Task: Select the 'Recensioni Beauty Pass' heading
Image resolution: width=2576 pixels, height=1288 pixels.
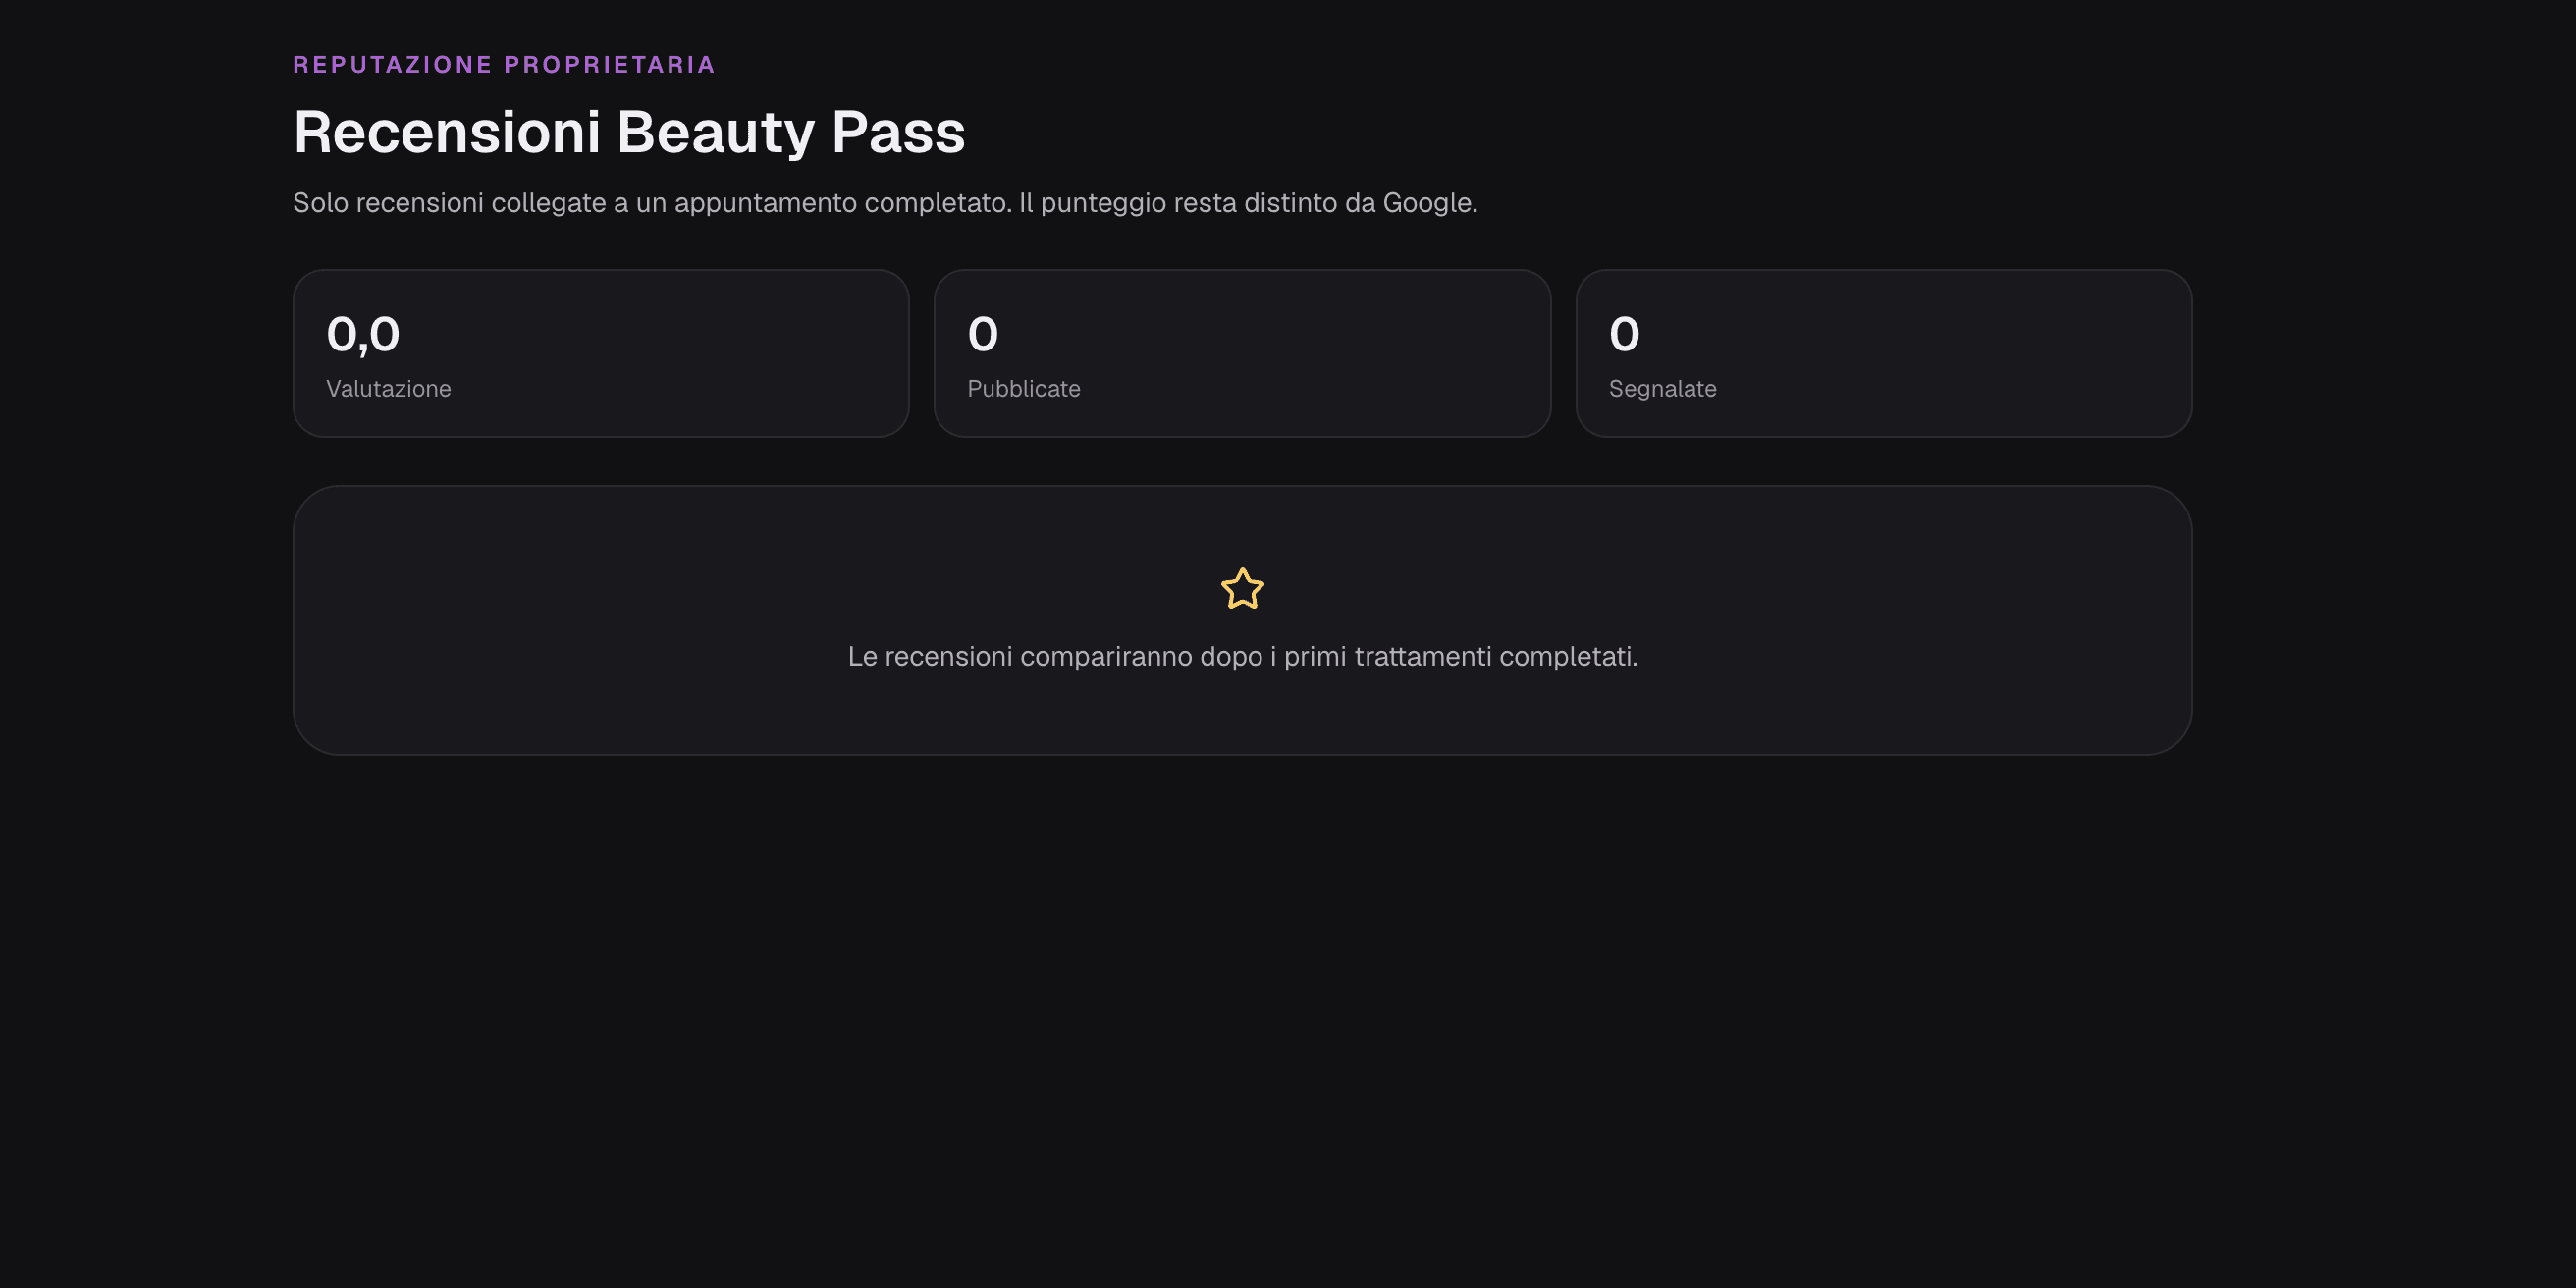Action: 629,132
